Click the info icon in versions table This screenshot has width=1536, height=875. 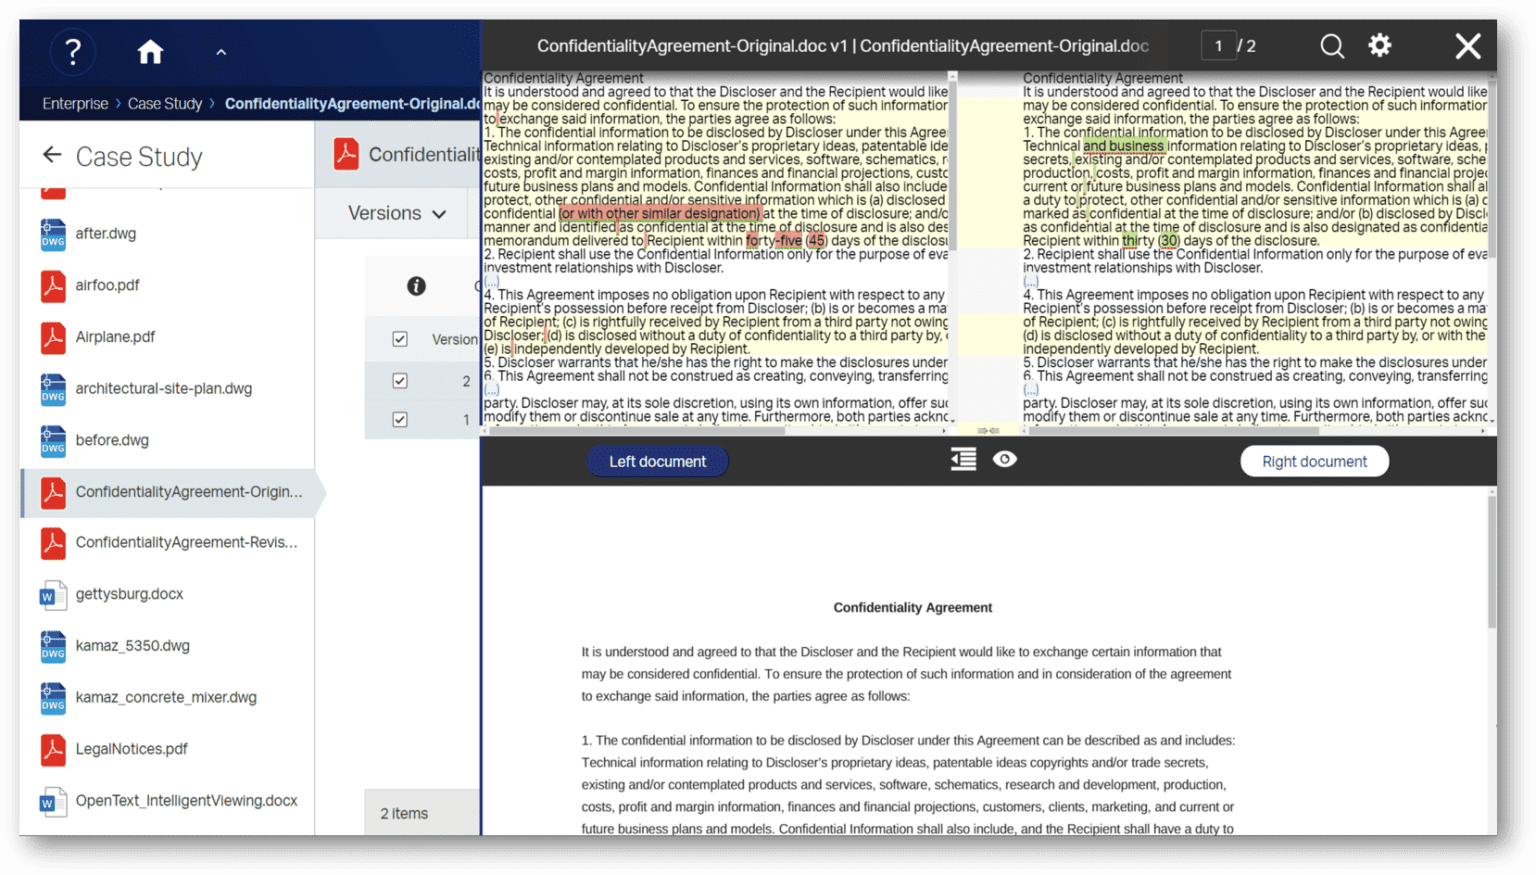(416, 286)
